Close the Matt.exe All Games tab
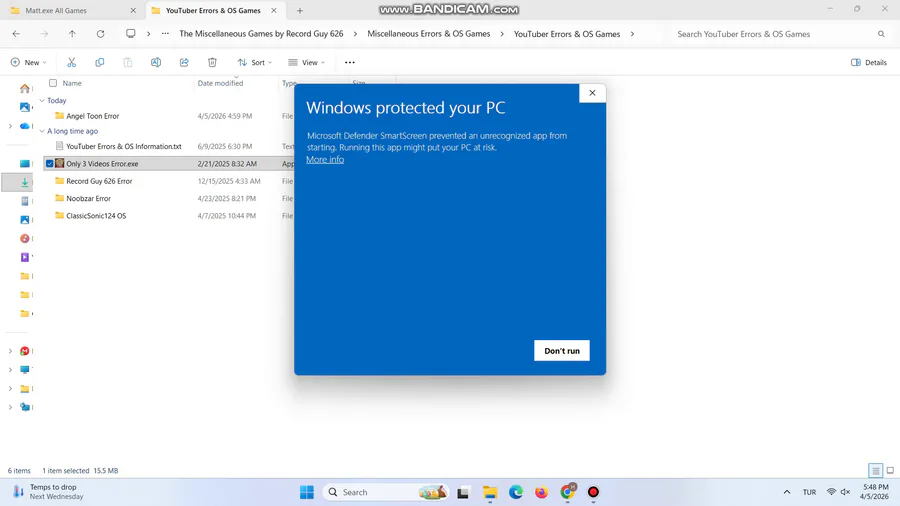900x506 pixels. [133, 10]
